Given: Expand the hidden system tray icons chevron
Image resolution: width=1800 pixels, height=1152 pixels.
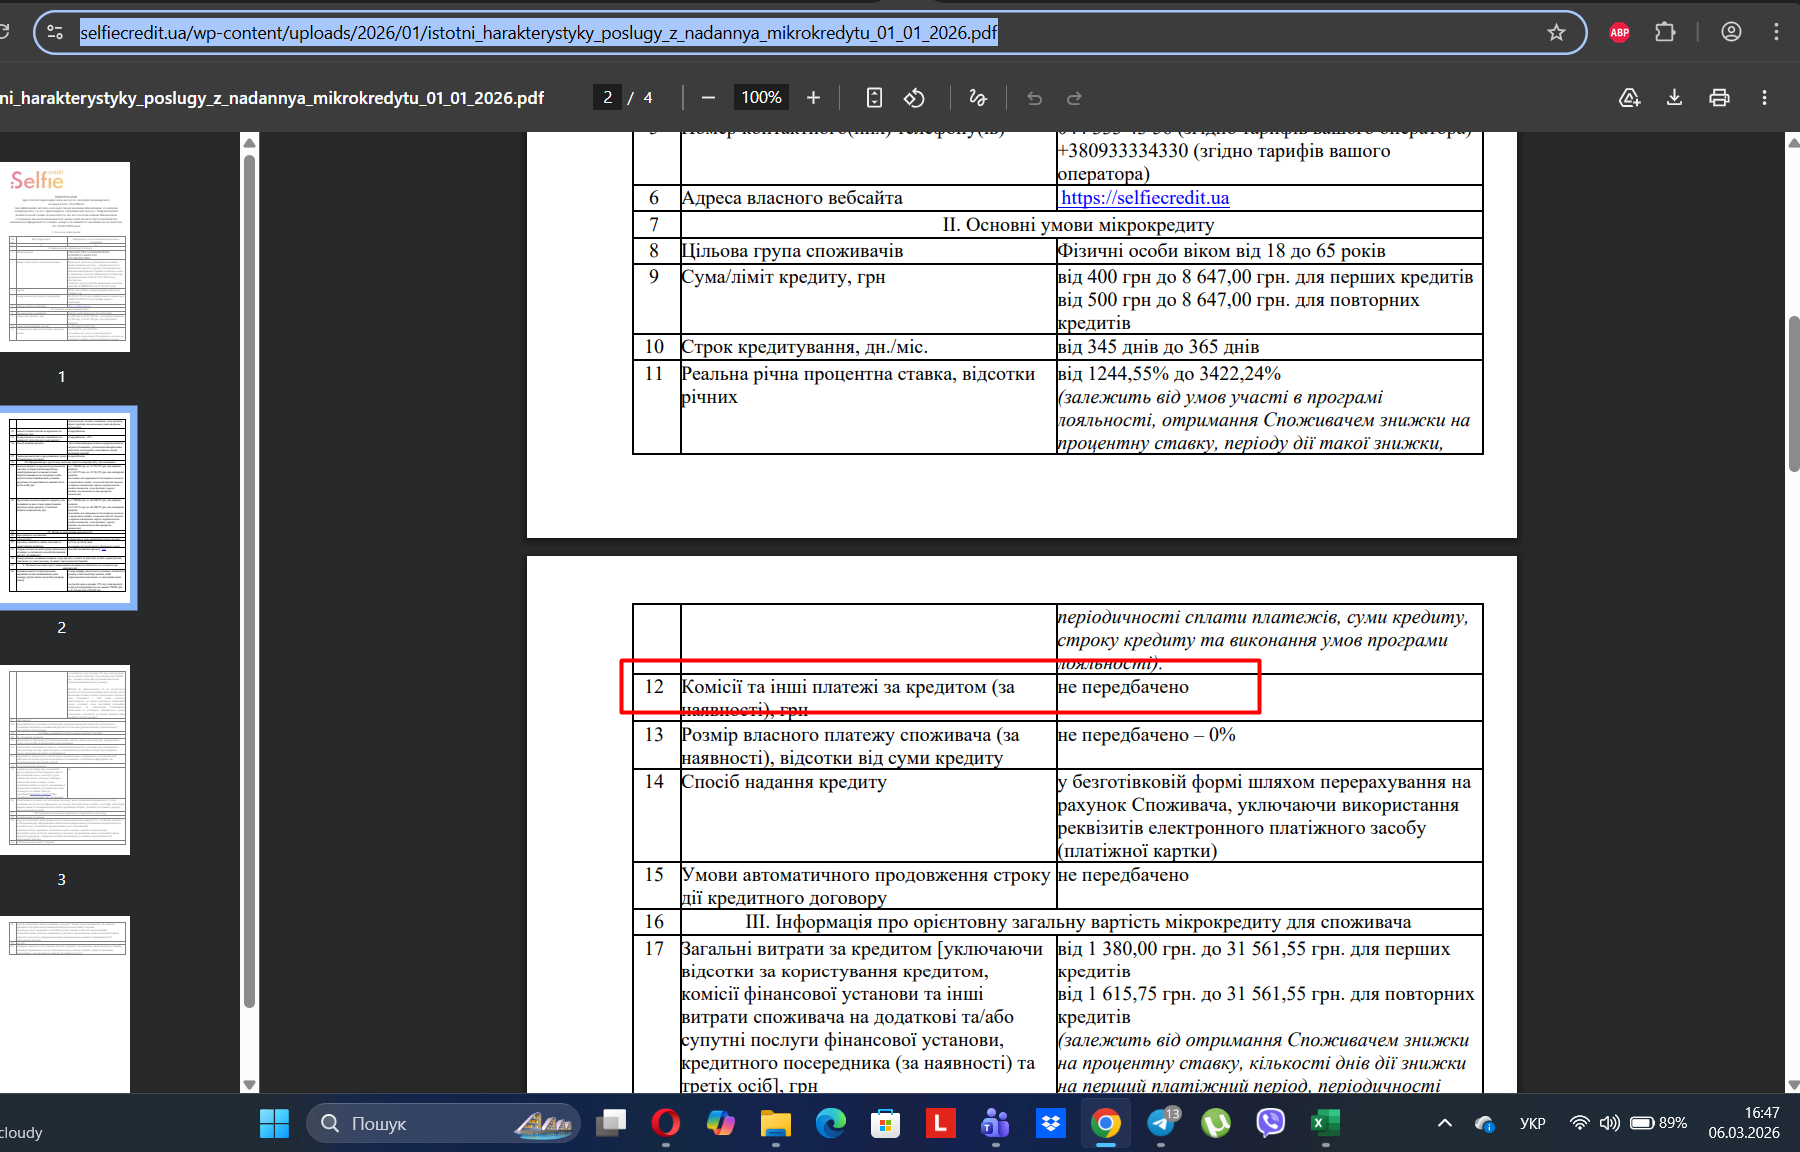Looking at the screenshot, I should coord(1445,1123).
